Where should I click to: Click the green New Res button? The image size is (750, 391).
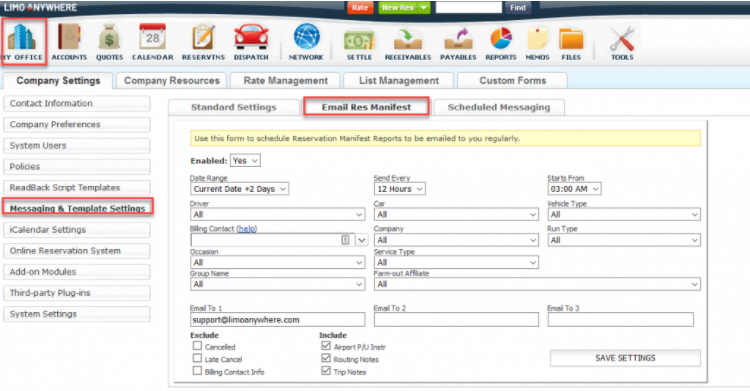[x=398, y=8]
